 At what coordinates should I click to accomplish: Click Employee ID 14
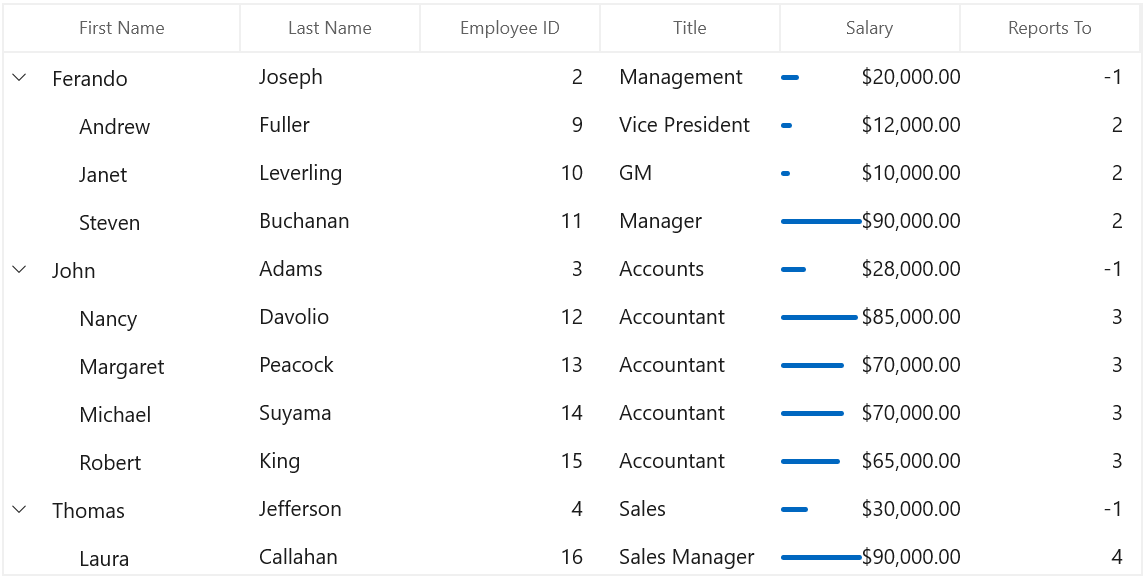tap(572, 413)
